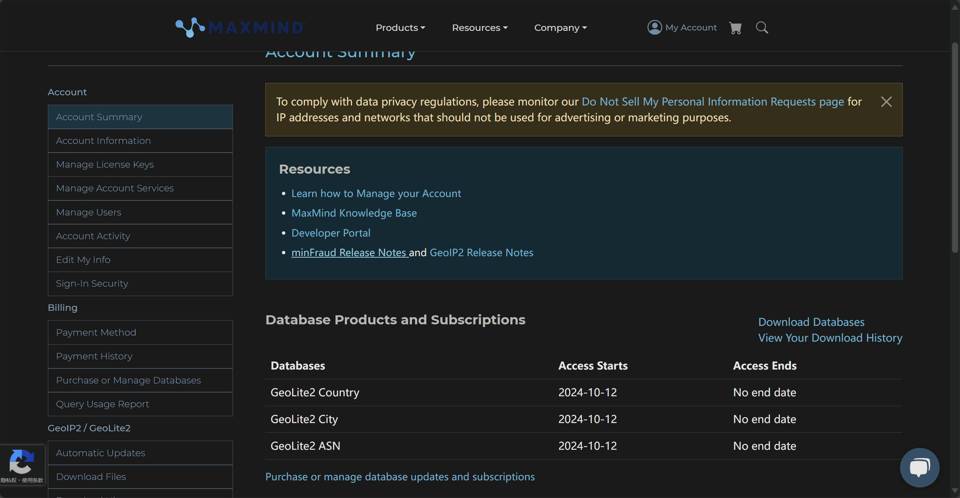This screenshot has height=498, width=960.
Task: Open the live chat bubble
Action: tap(919, 467)
